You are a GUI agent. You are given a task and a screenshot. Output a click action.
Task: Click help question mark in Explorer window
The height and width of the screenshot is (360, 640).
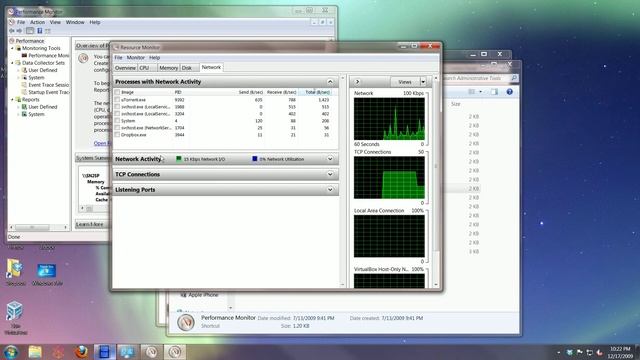click(x=509, y=92)
